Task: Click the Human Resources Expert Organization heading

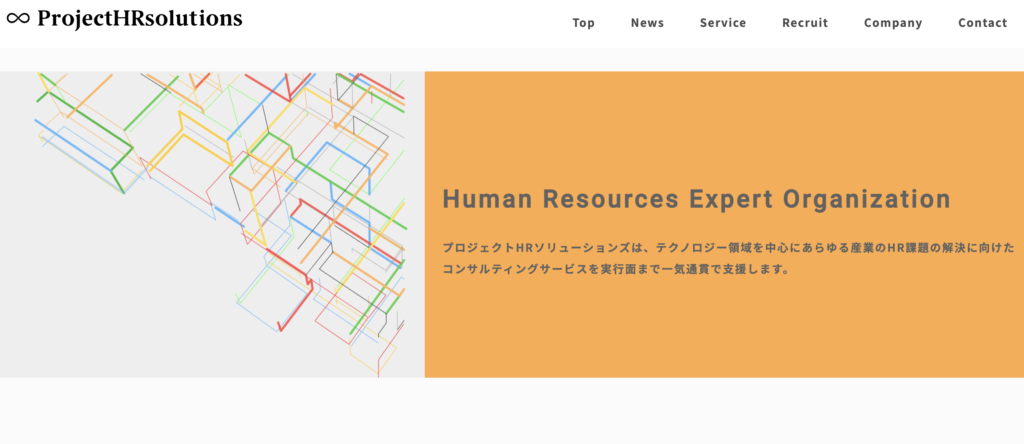Action: 696,199
